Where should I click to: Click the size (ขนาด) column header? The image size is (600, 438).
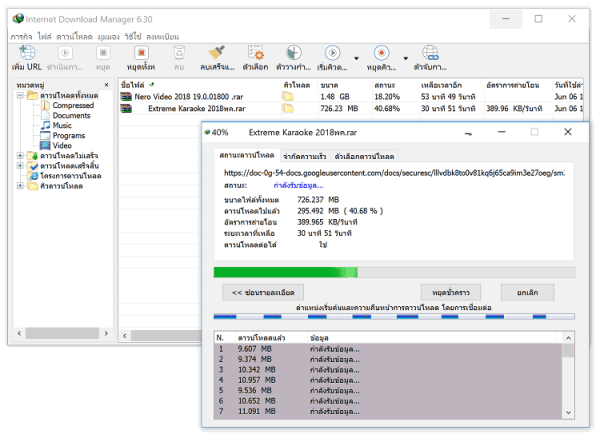345,85
